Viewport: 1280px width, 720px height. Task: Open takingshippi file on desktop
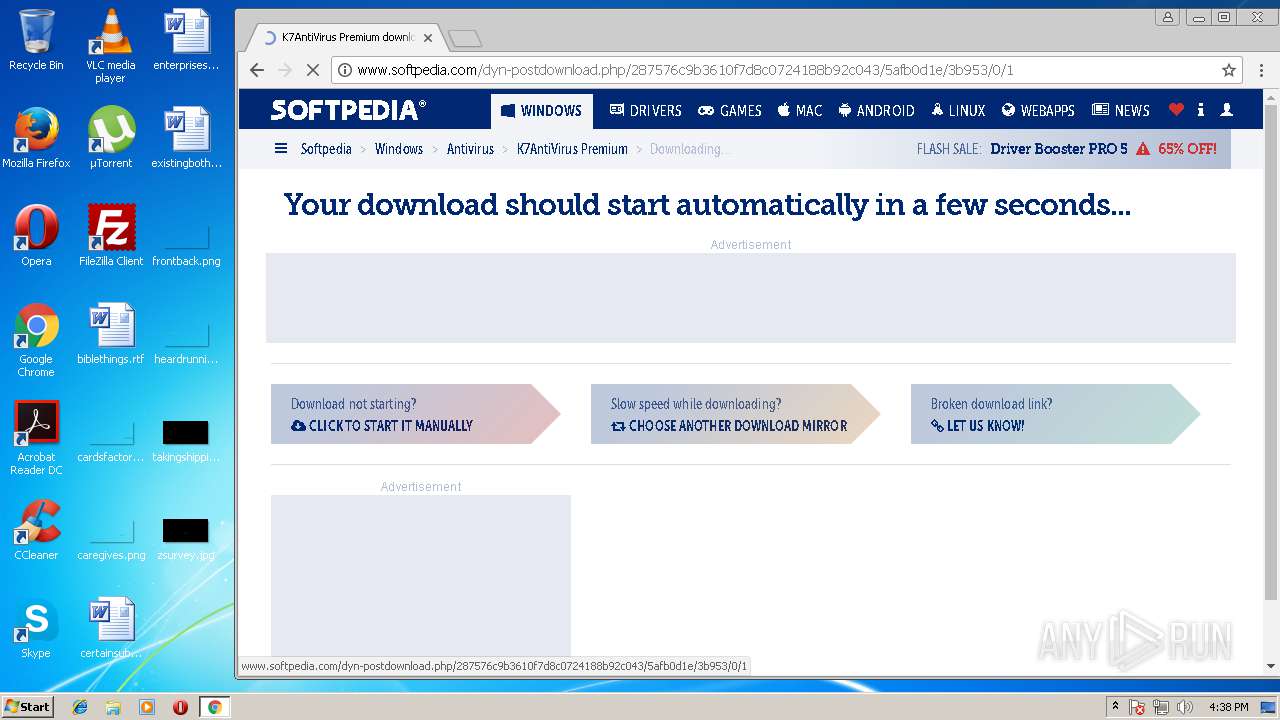pyautogui.click(x=186, y=442)
